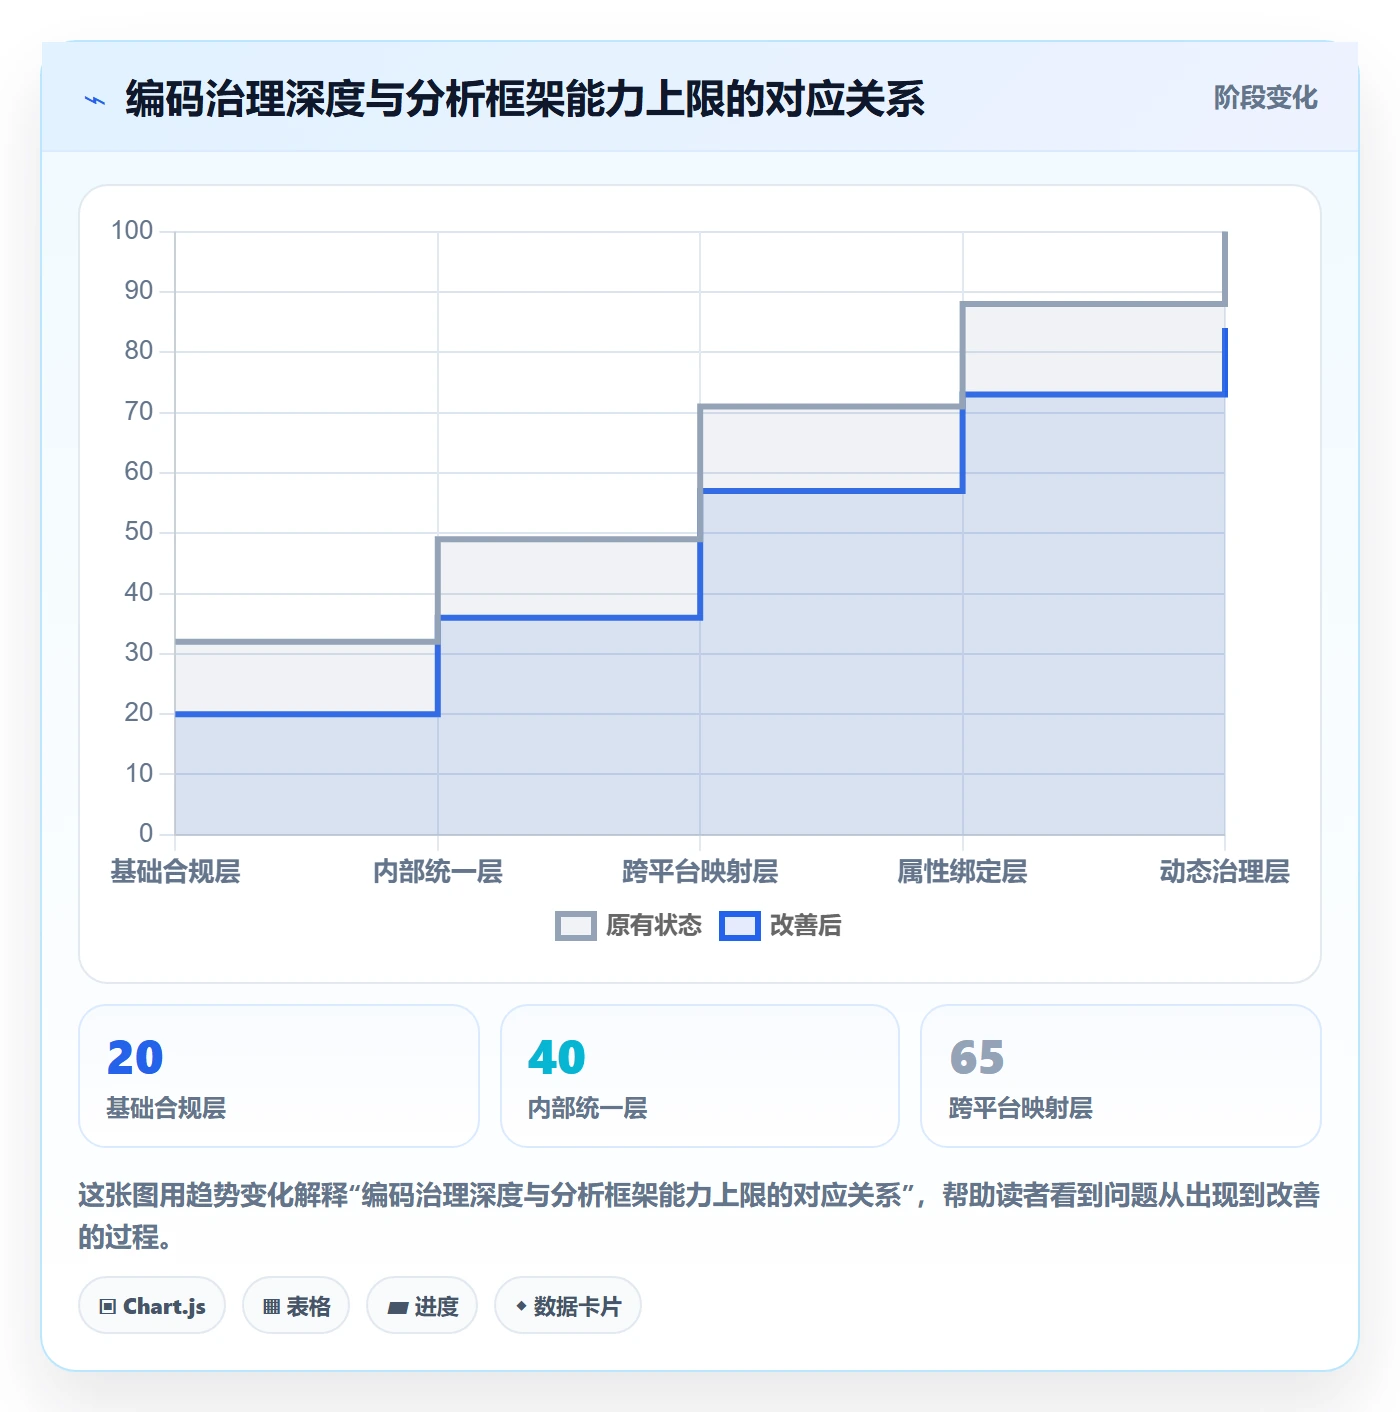Open the 跨平台映射层 stat card showing 65
Viewport: 1400px width, 1412px height.
pos(1121,1076)
